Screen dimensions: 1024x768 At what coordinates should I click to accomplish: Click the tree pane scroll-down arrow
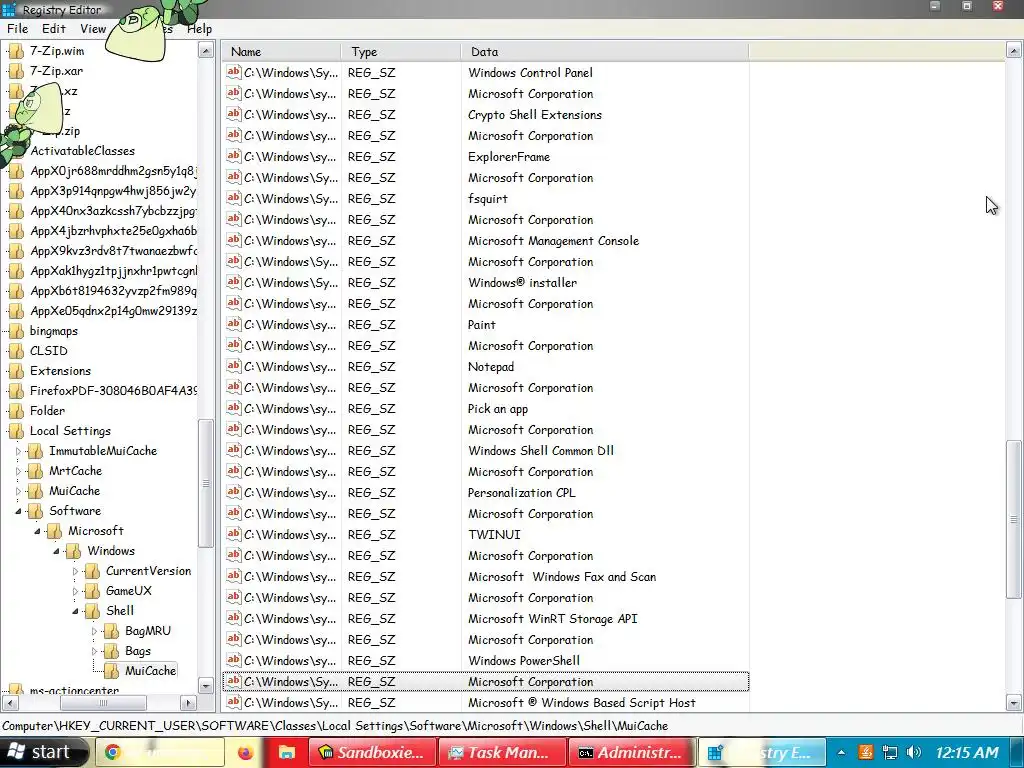click(206, 686)
